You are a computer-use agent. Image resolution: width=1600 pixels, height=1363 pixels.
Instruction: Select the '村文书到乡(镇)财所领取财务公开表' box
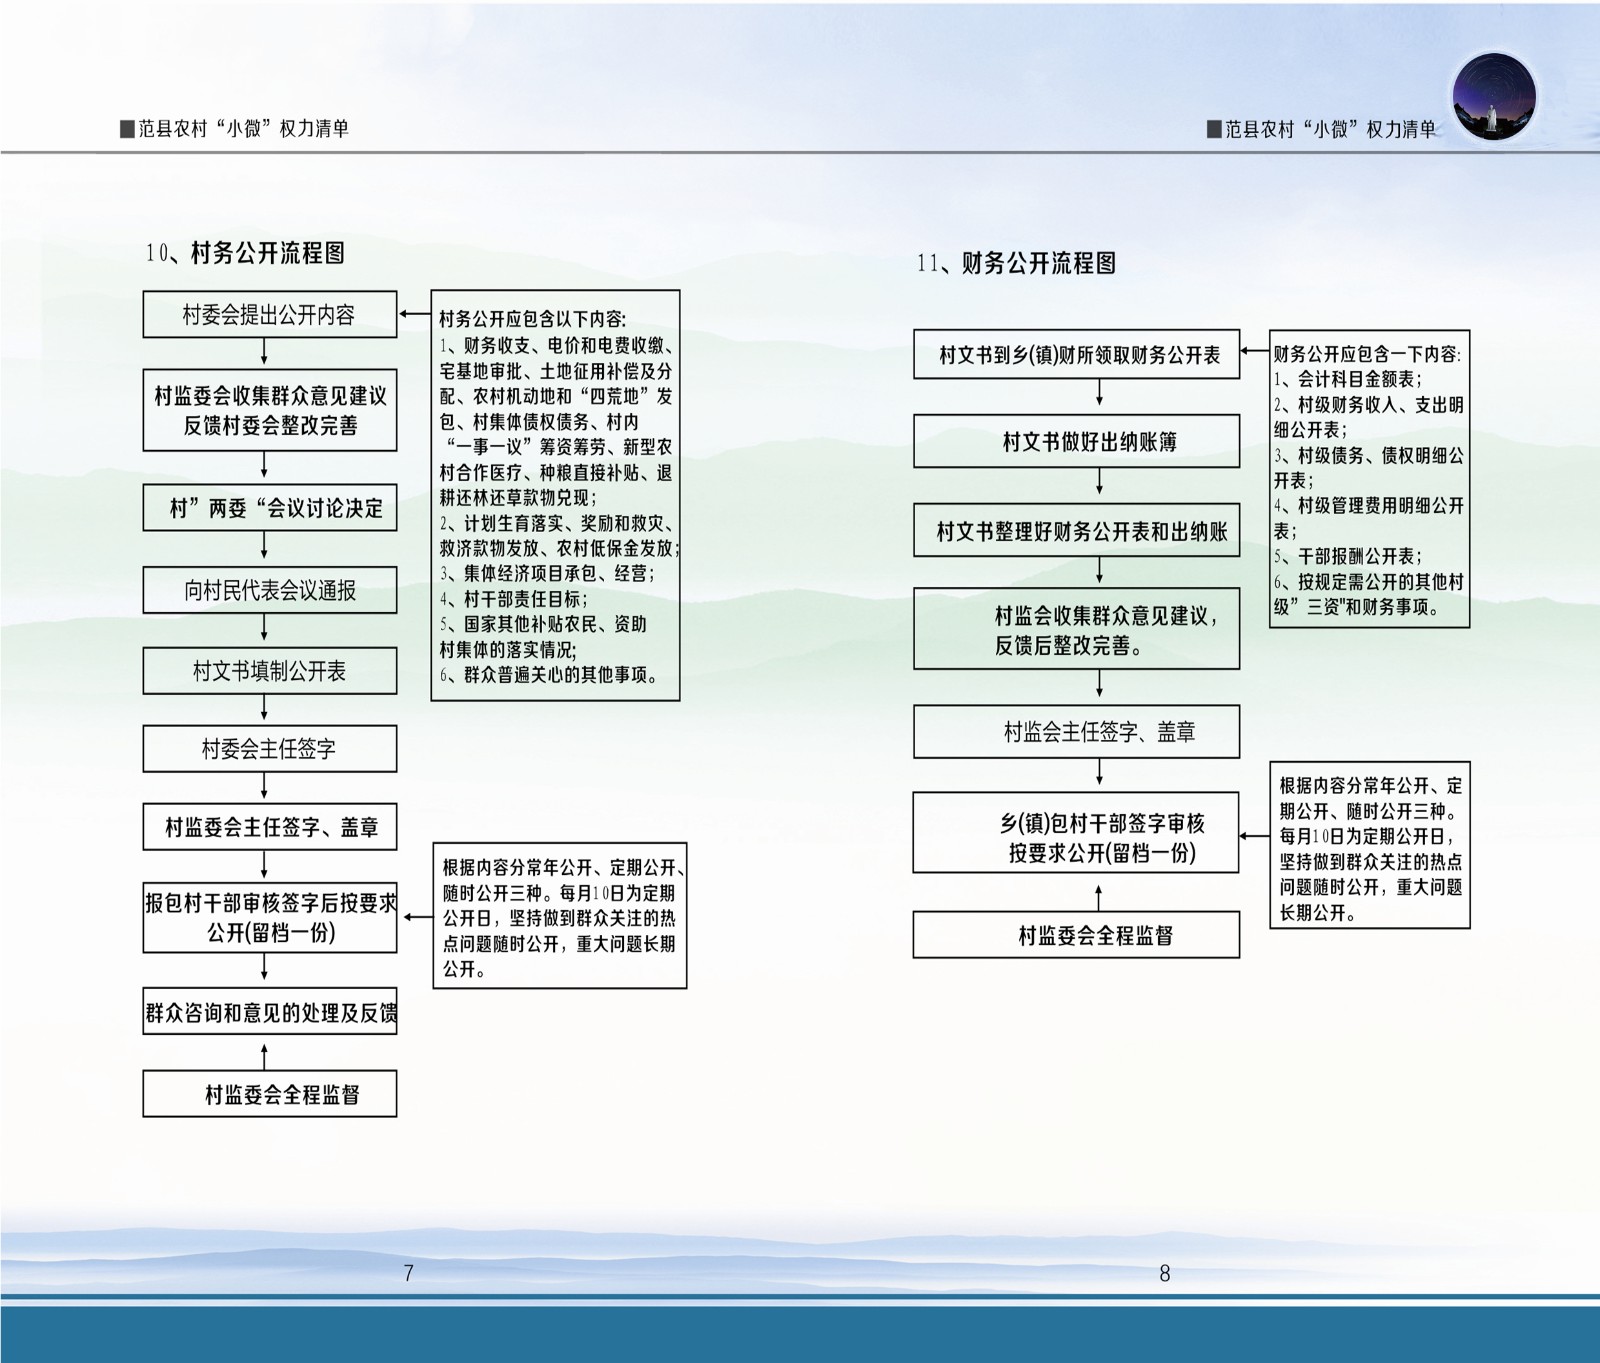1077,354
